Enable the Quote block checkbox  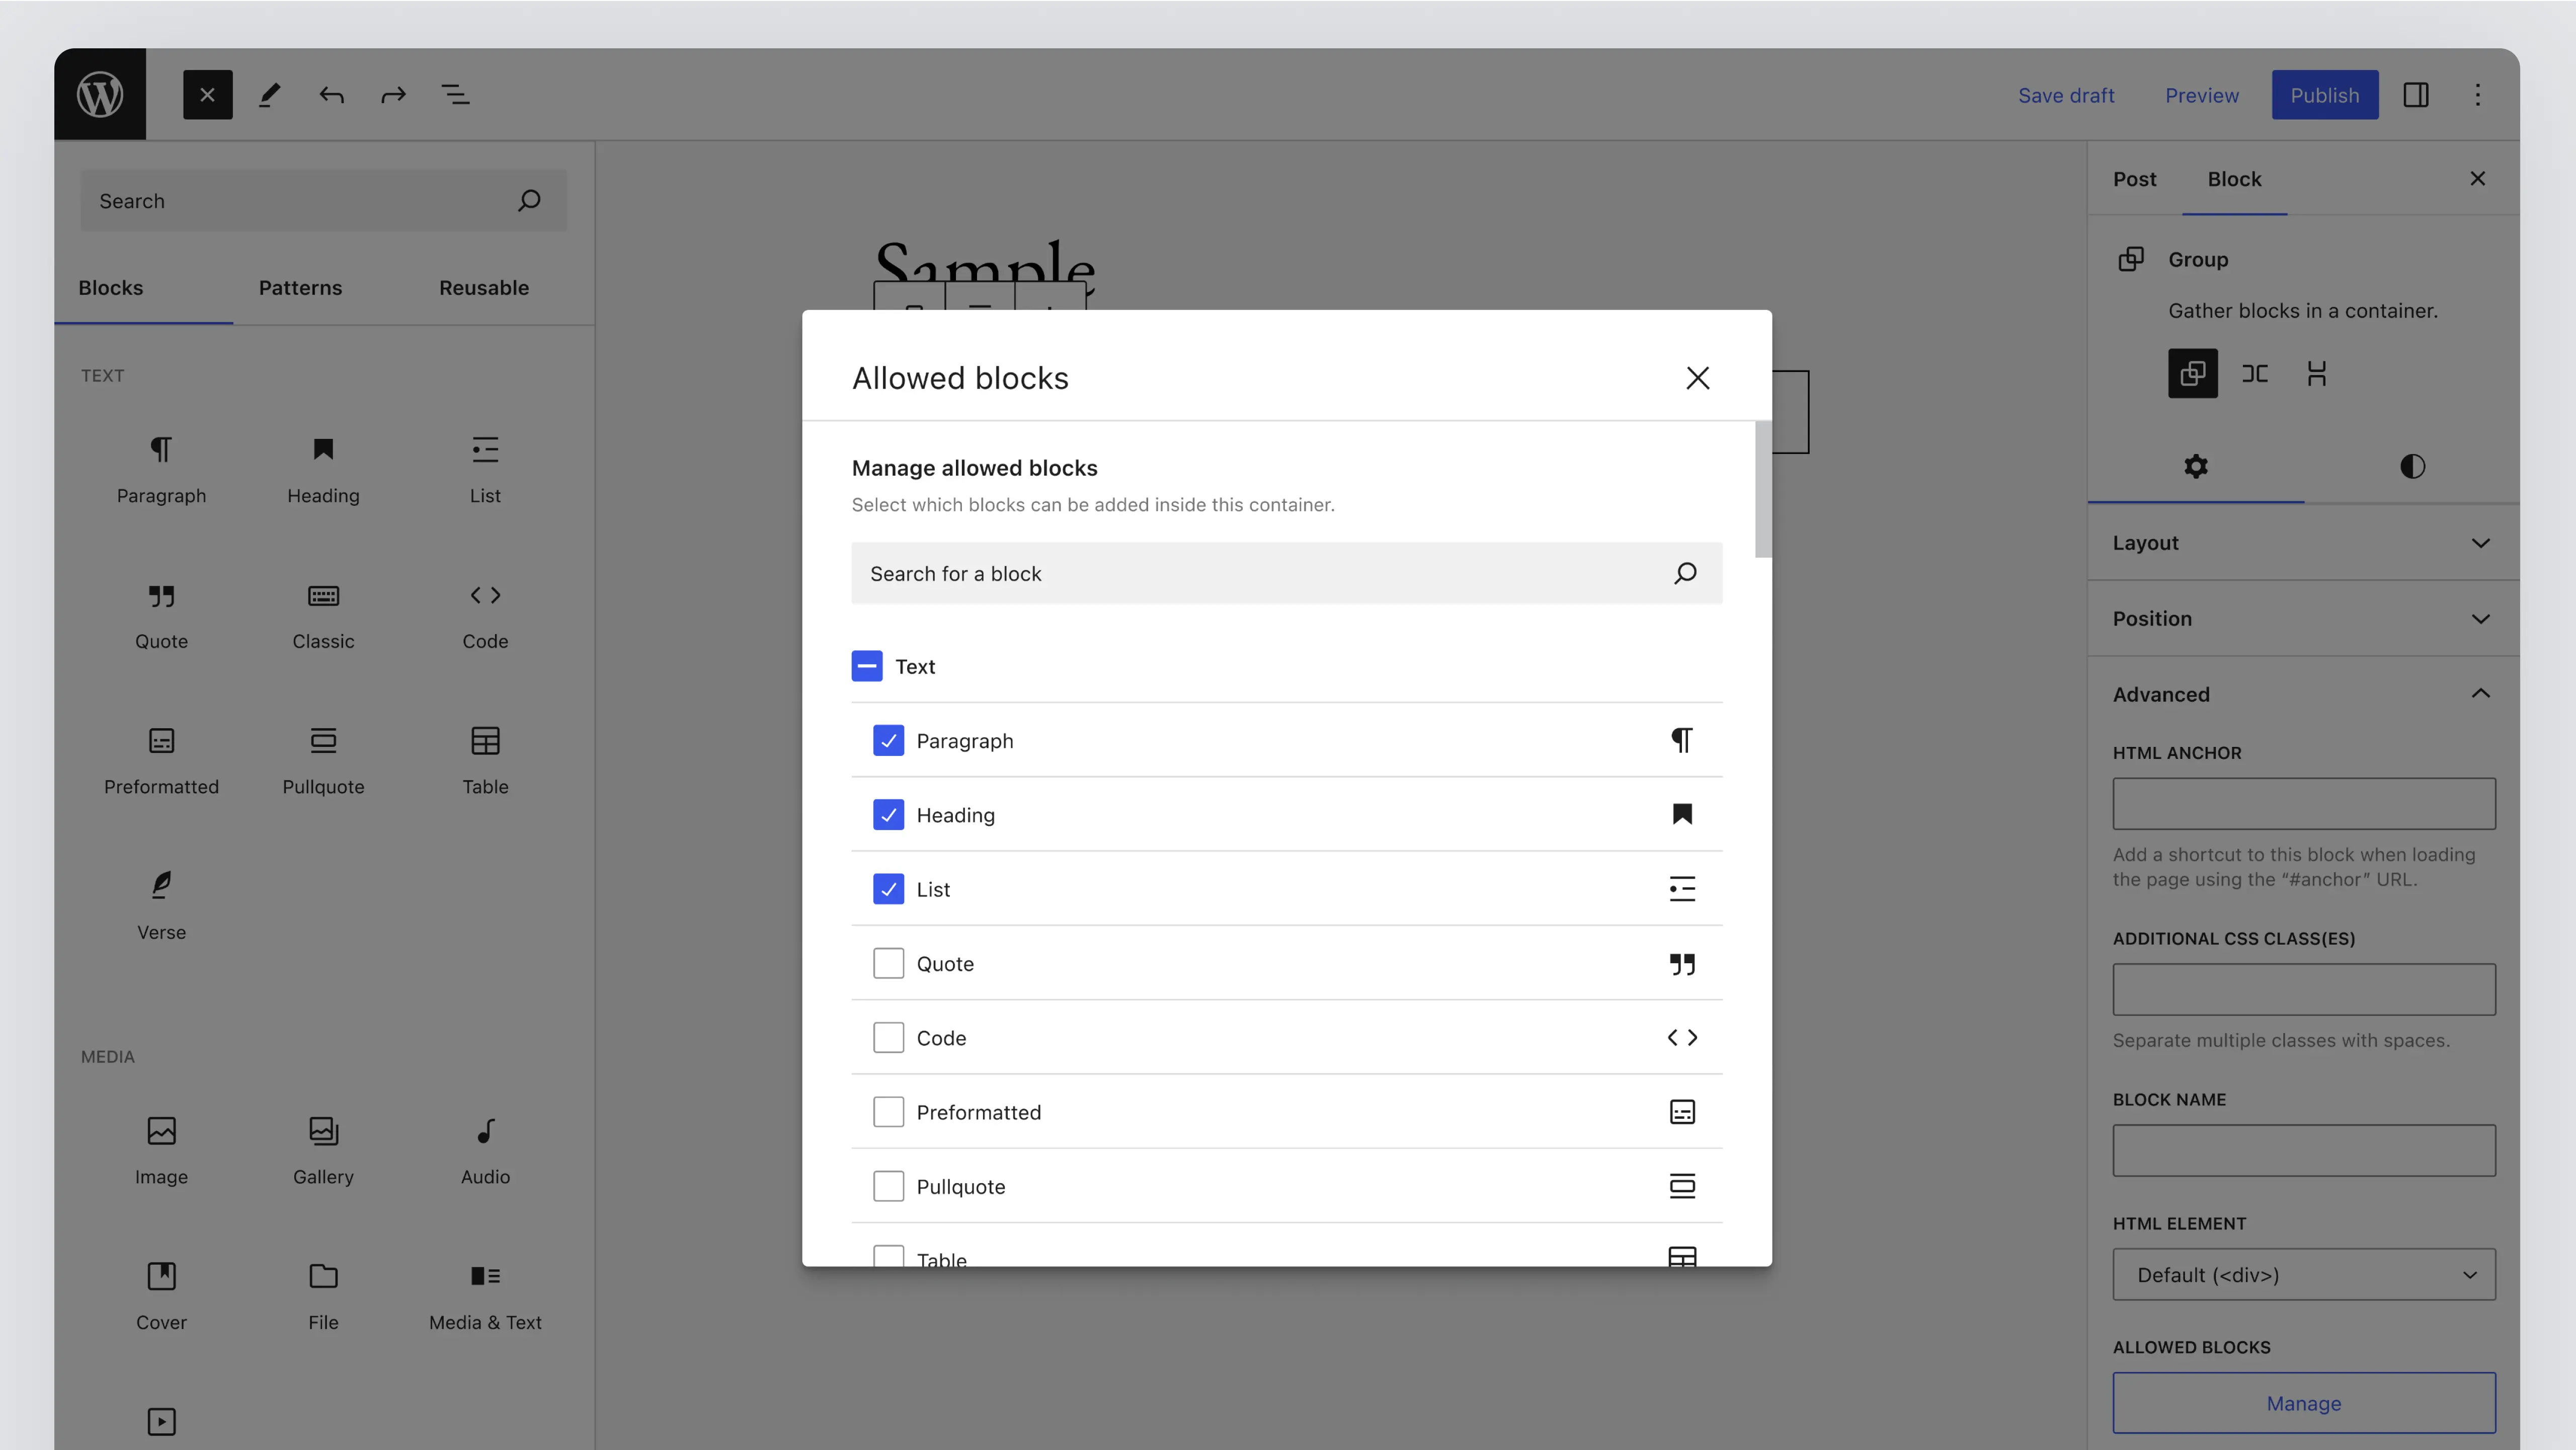(x=888, y=964)
